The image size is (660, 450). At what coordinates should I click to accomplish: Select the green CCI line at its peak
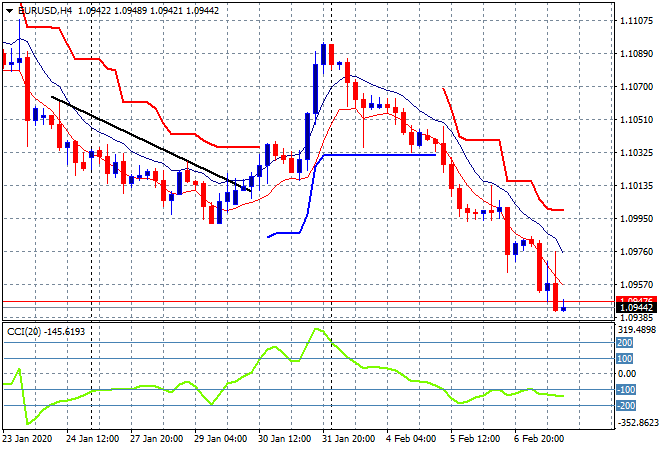[x=318, y=329]
